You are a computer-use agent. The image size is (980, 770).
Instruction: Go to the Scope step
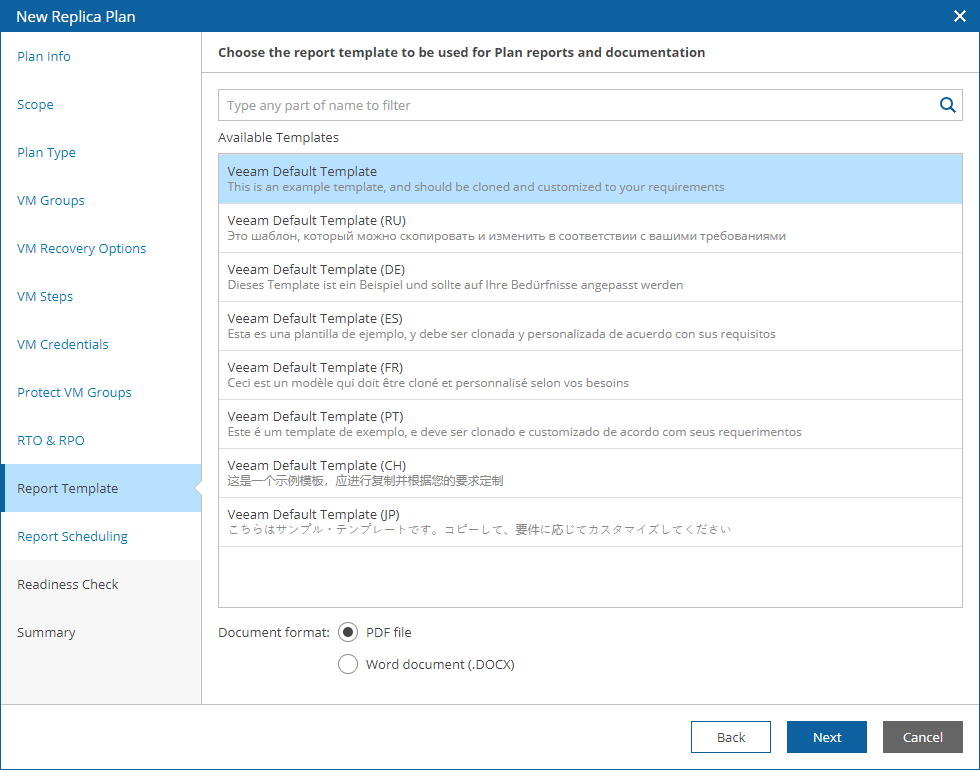click(35, 104)
